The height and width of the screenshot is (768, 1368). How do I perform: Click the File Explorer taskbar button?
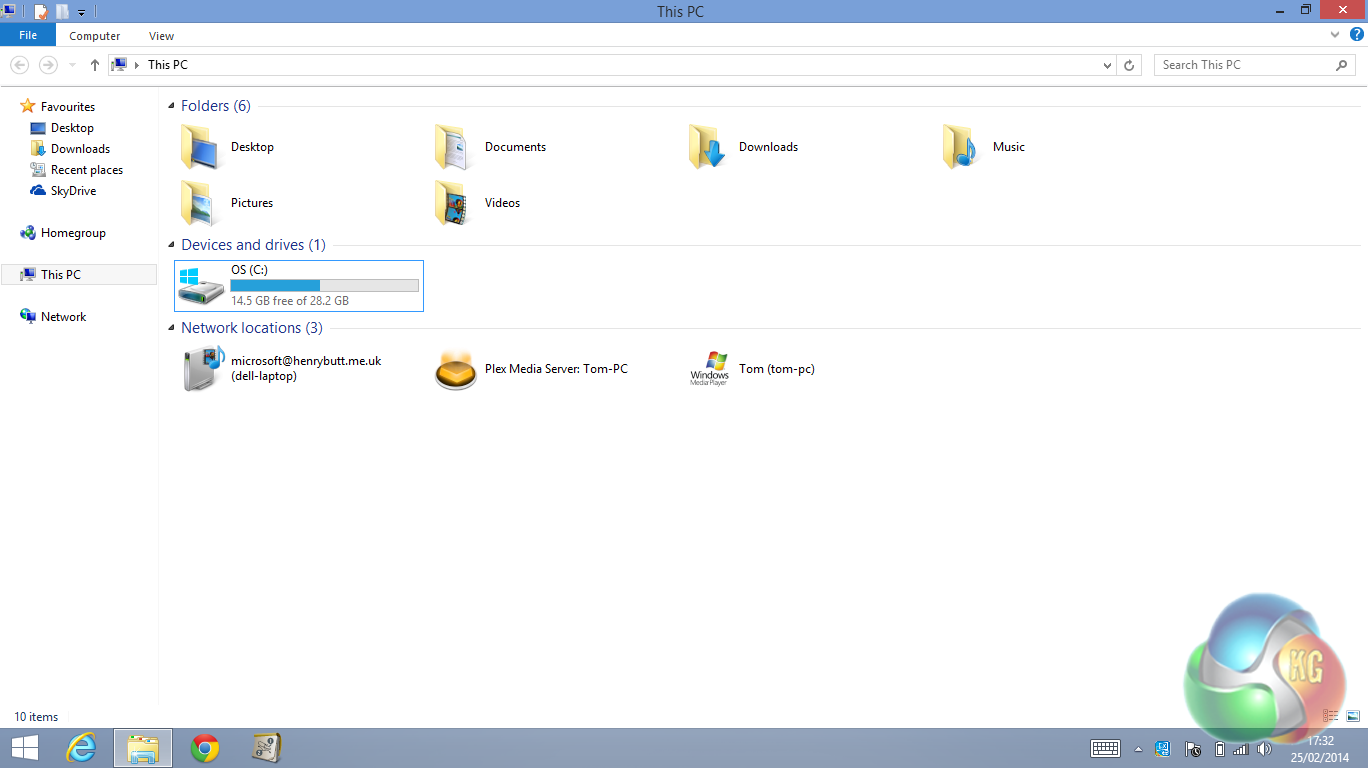click(143, 748)
